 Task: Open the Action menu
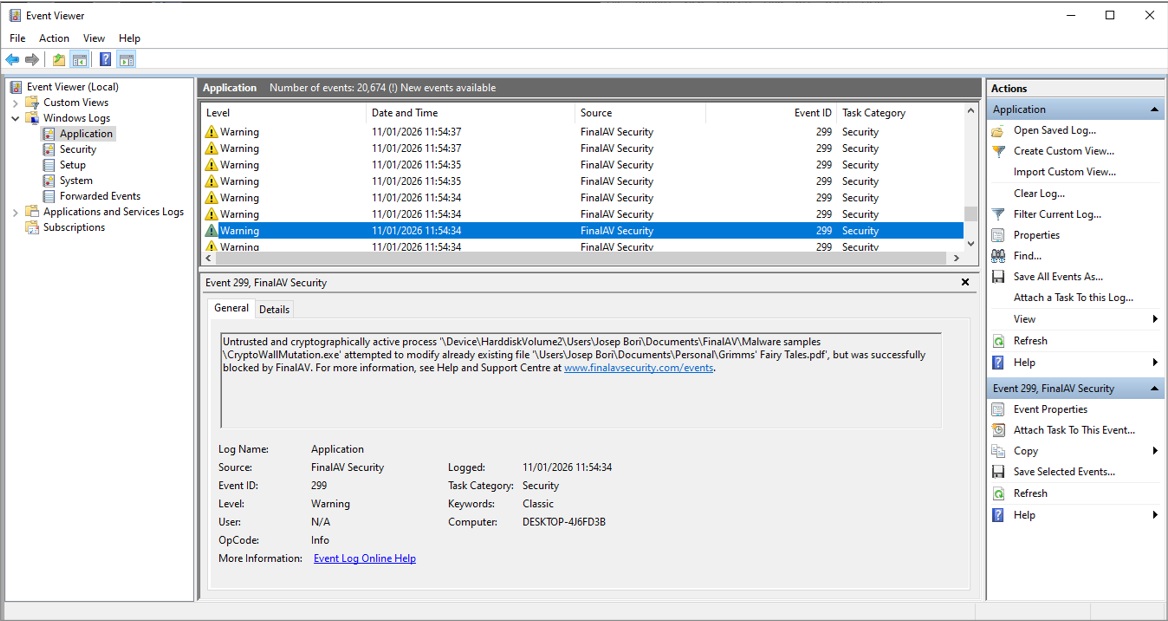click(54, 38)
